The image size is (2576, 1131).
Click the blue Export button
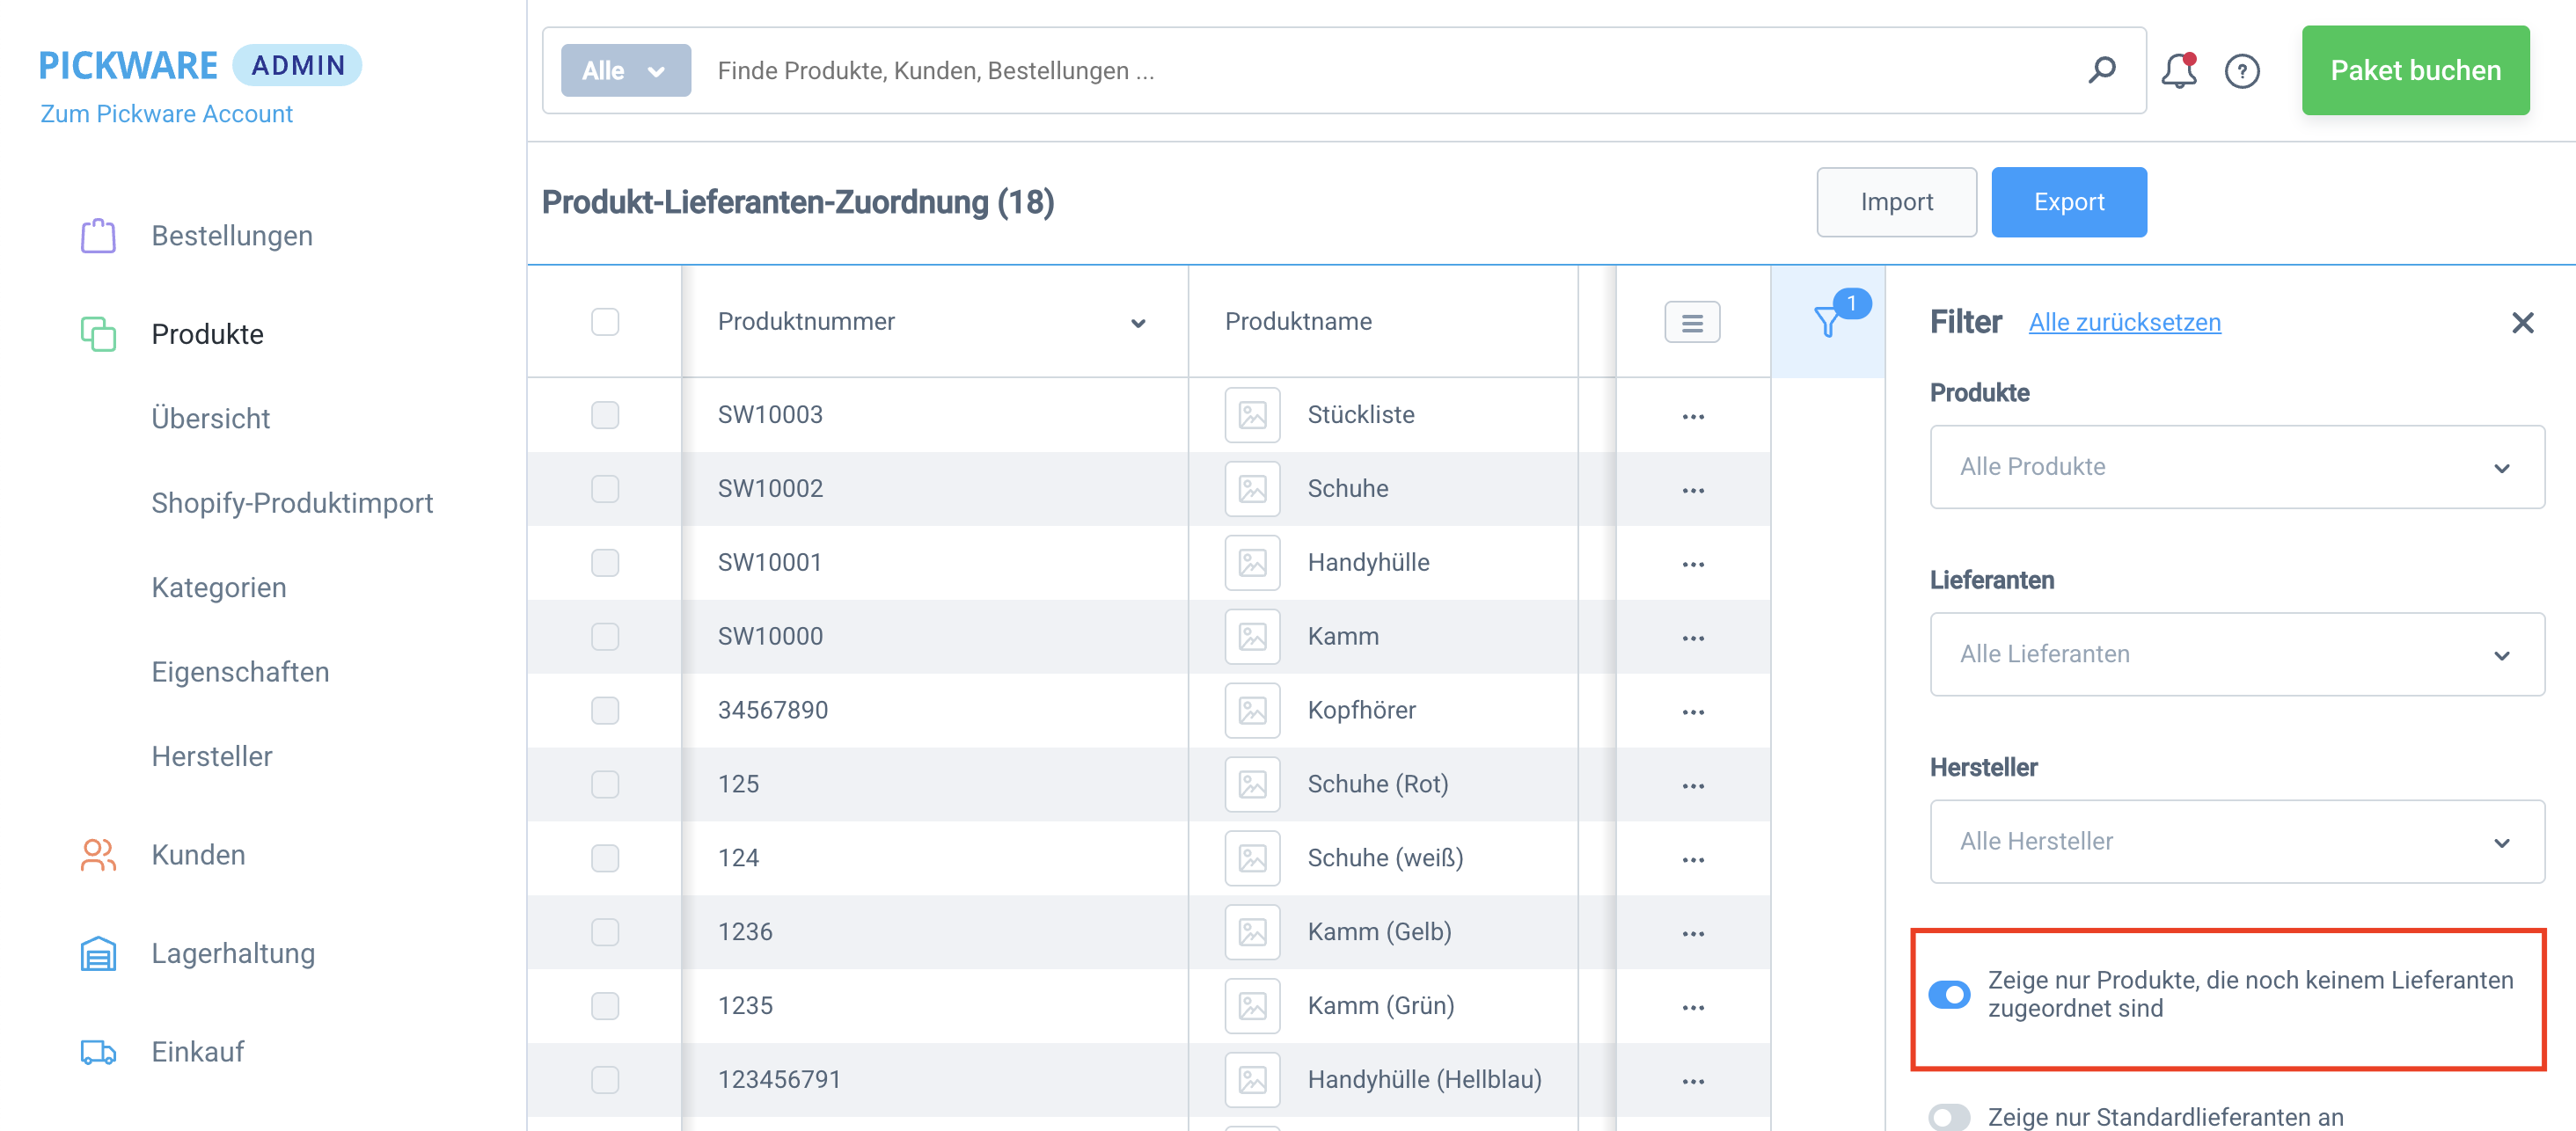(x=2068, y=202)
